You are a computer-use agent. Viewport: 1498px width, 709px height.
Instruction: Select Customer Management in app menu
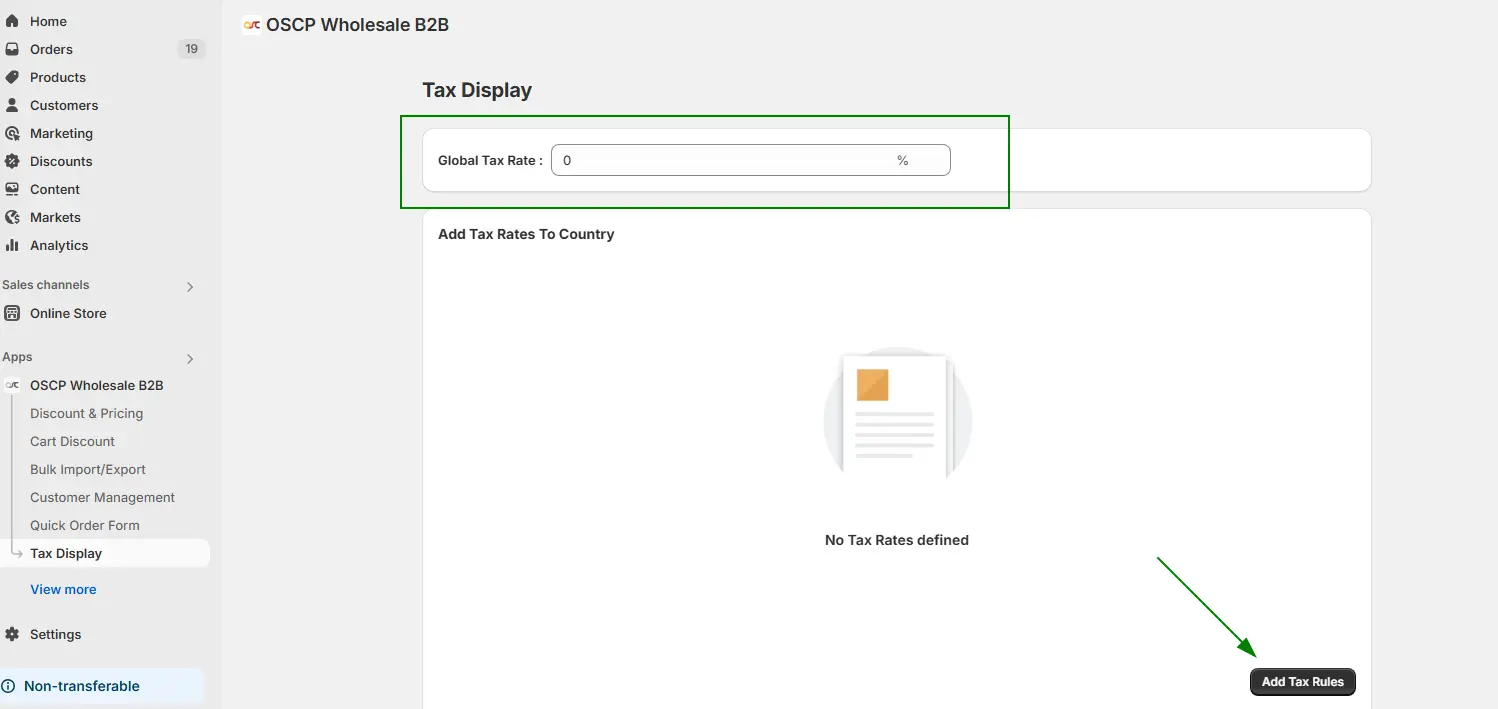(102, 497)
